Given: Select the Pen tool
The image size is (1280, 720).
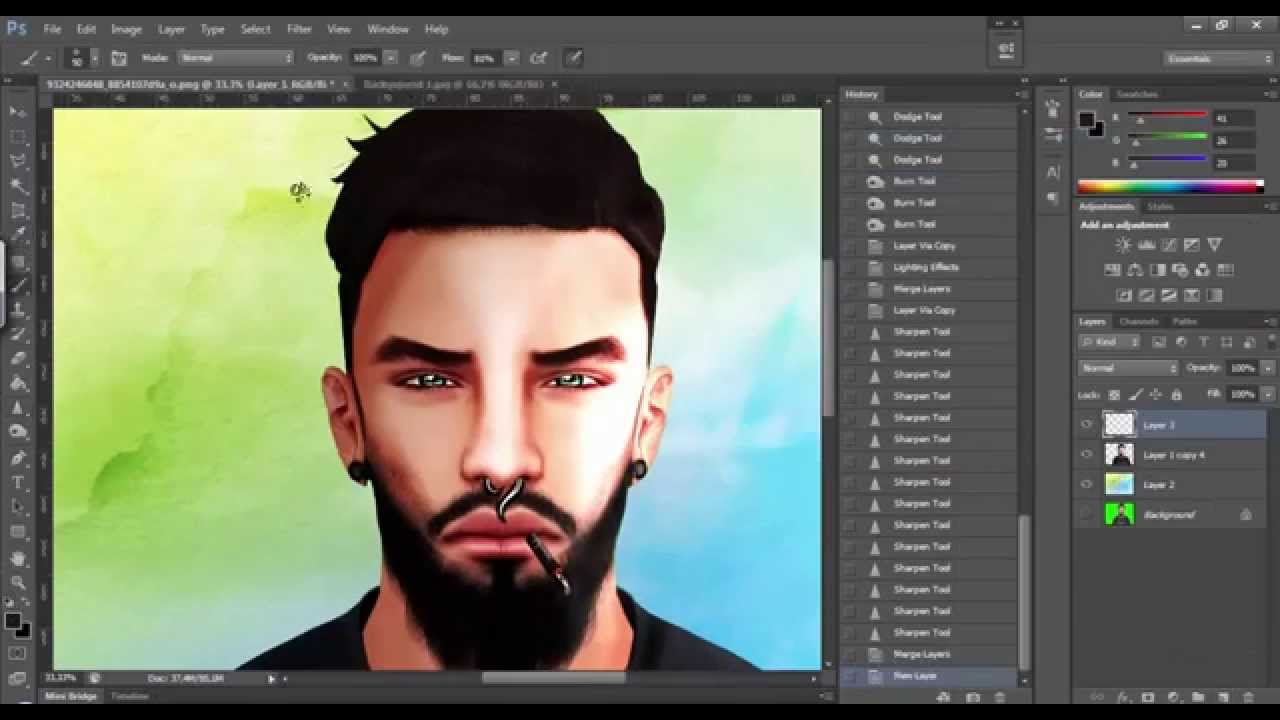Looking at the screenshot, I should pyautogui.click(x=18, y=457).
